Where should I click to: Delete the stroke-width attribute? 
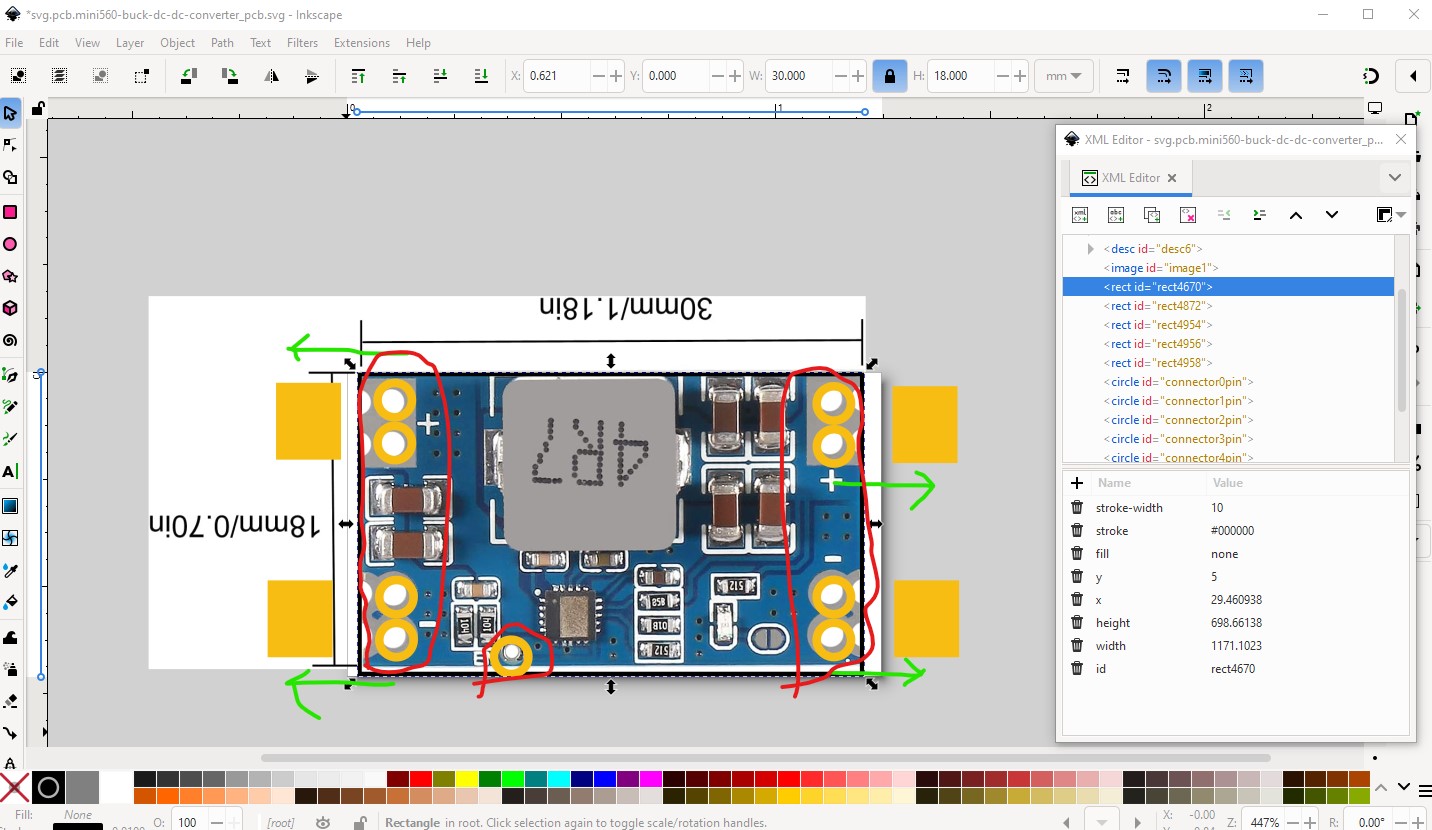click(x=1077, y=508)
